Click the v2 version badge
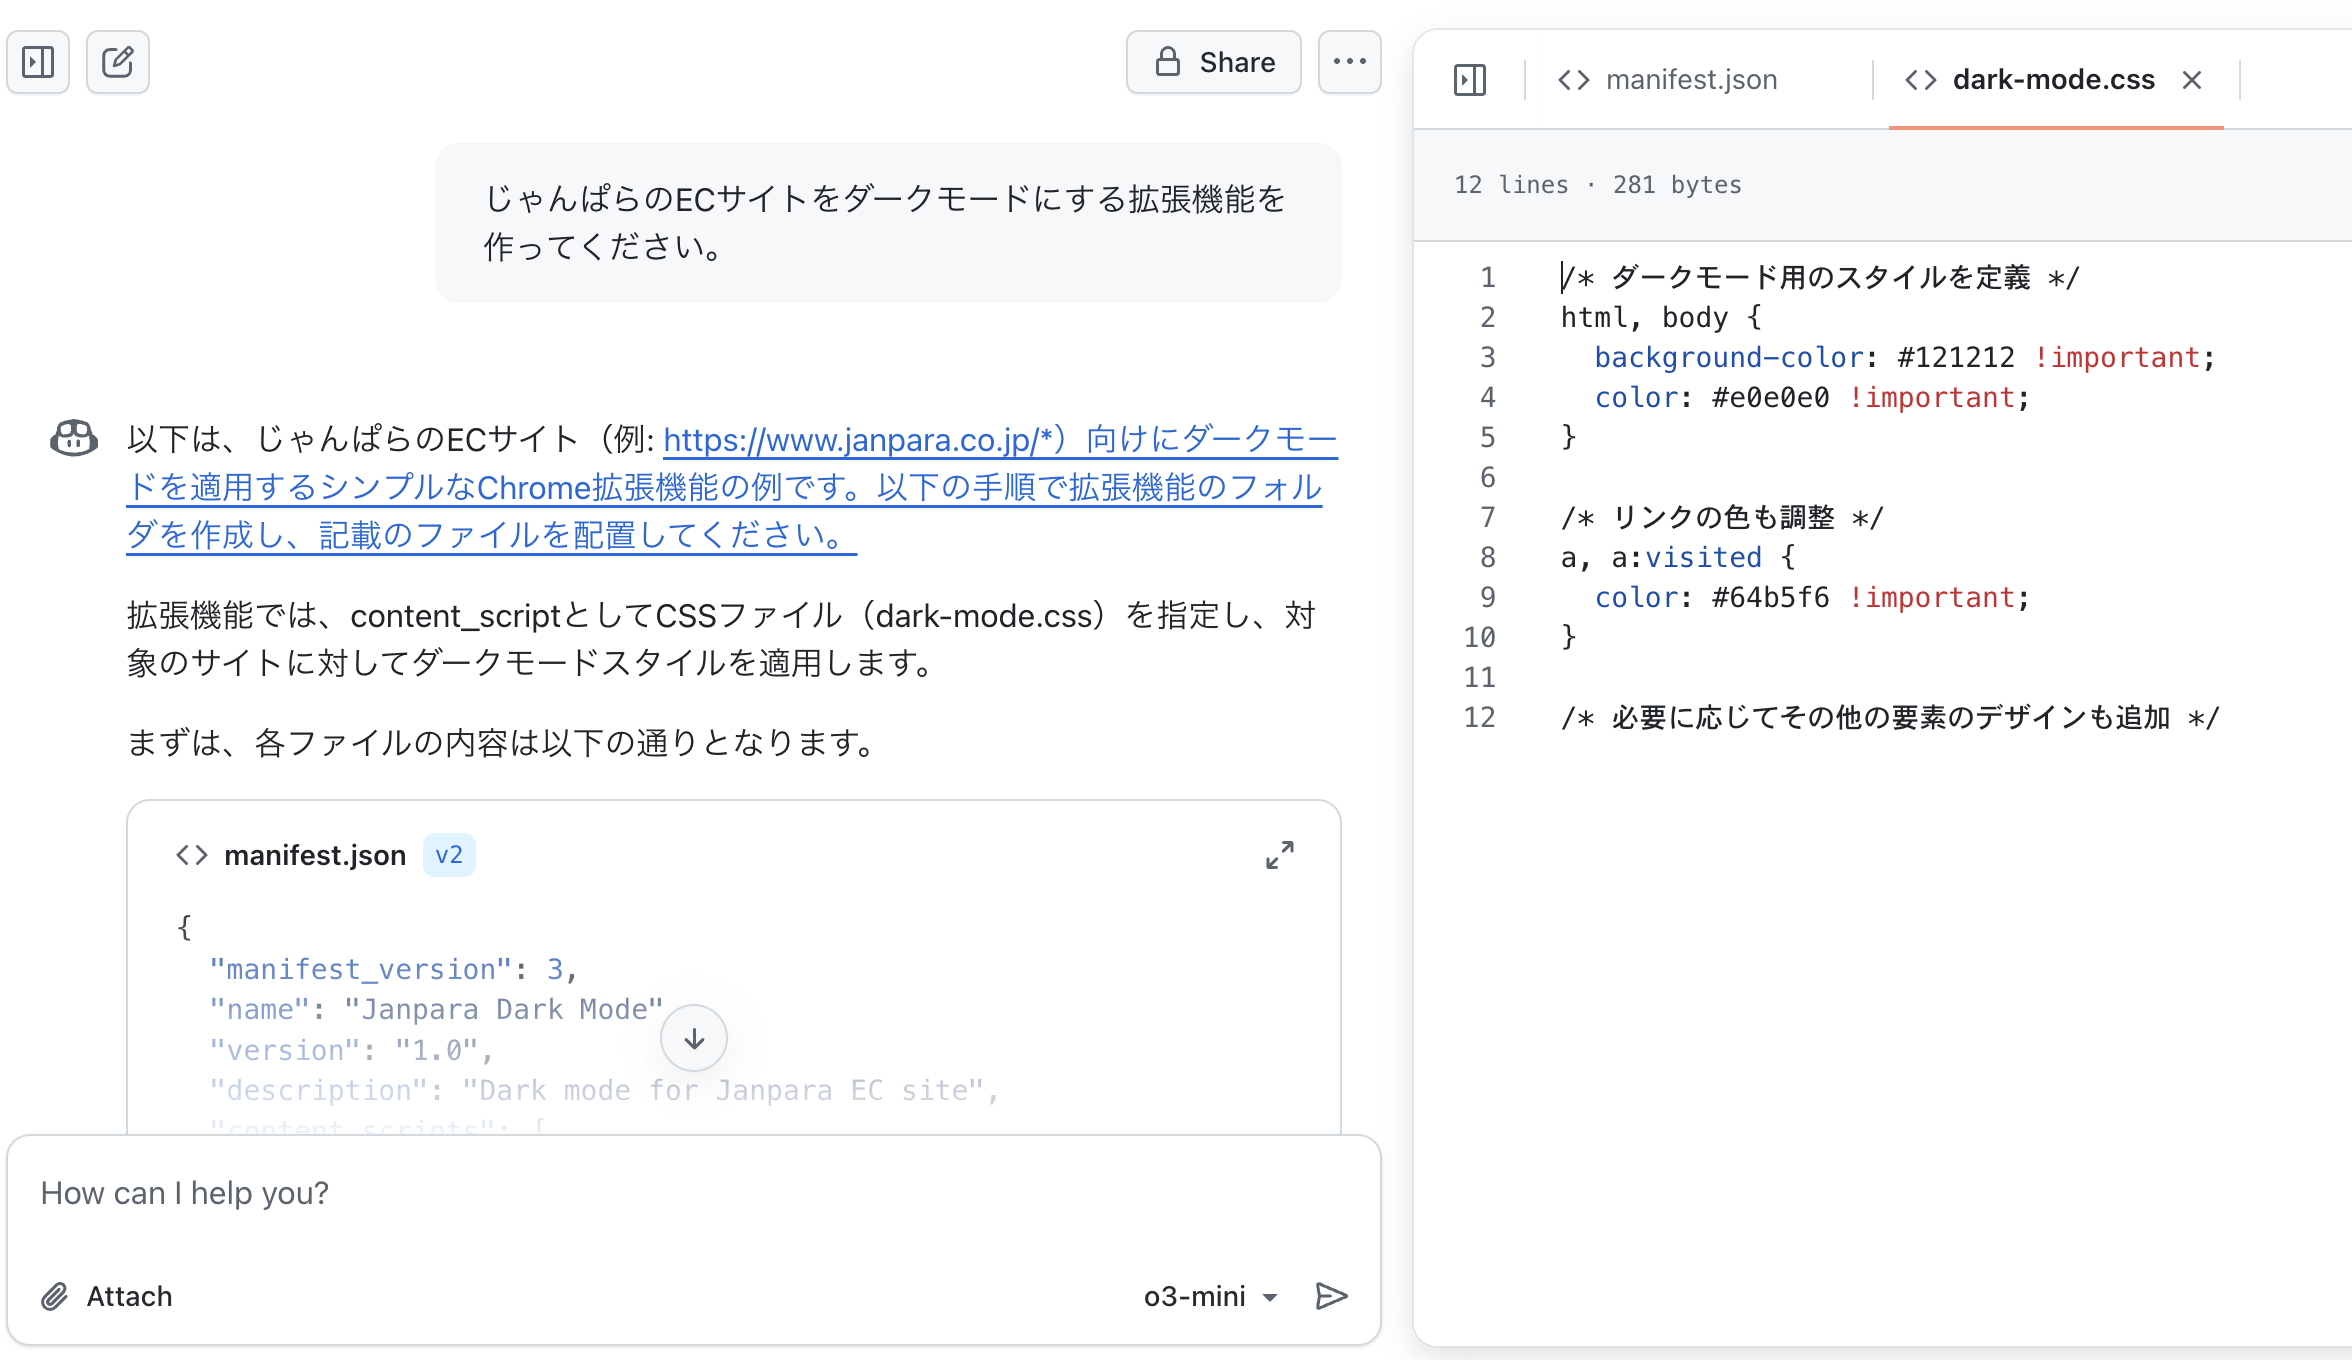 pyautogui.click(x=449, y=855)
